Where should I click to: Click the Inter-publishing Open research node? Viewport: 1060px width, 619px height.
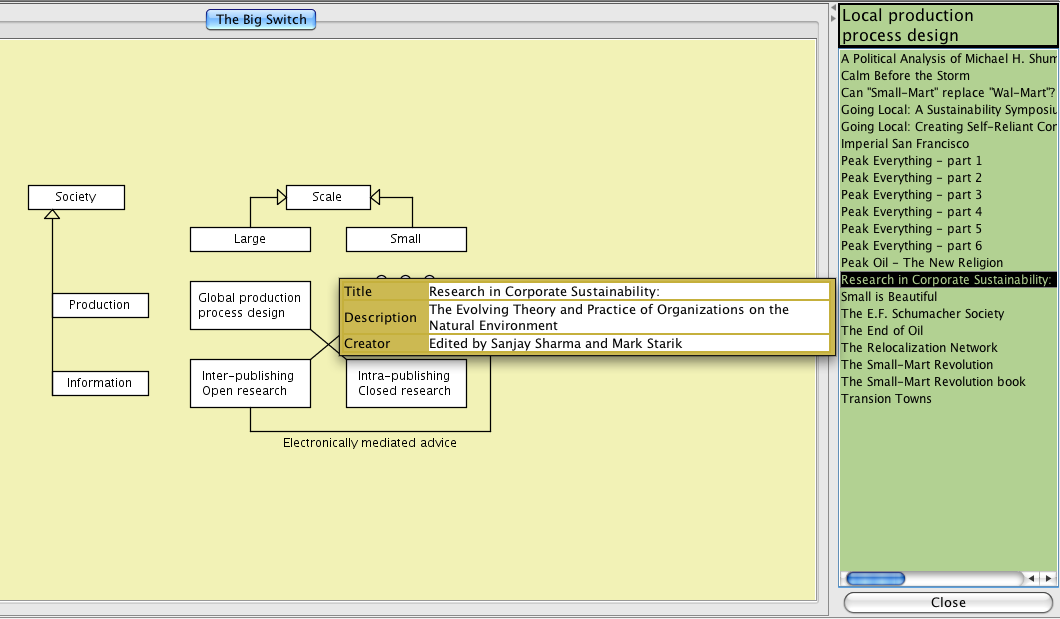250,383
